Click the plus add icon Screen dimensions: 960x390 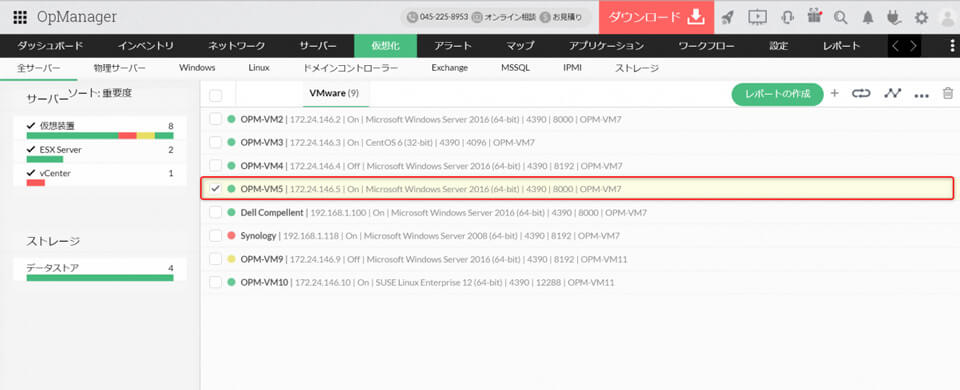coord(834,94)
